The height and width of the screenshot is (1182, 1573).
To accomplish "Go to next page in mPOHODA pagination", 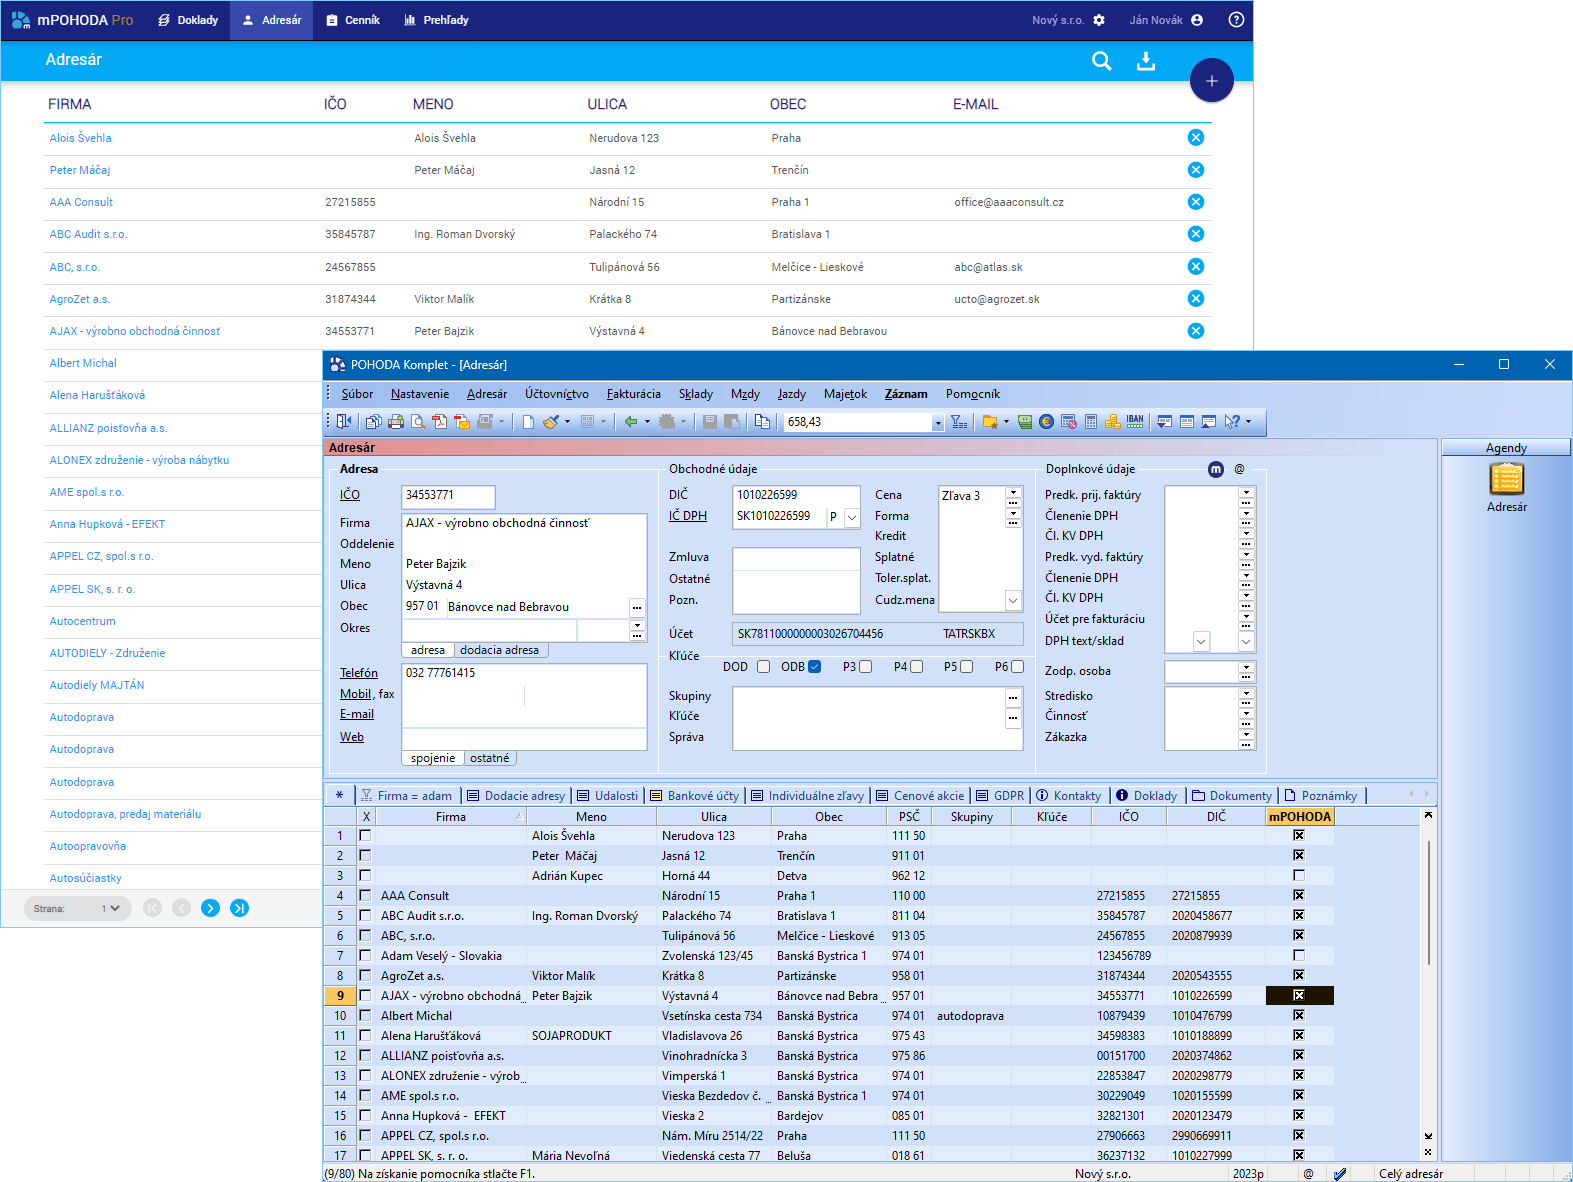I will tap(210, 908).
